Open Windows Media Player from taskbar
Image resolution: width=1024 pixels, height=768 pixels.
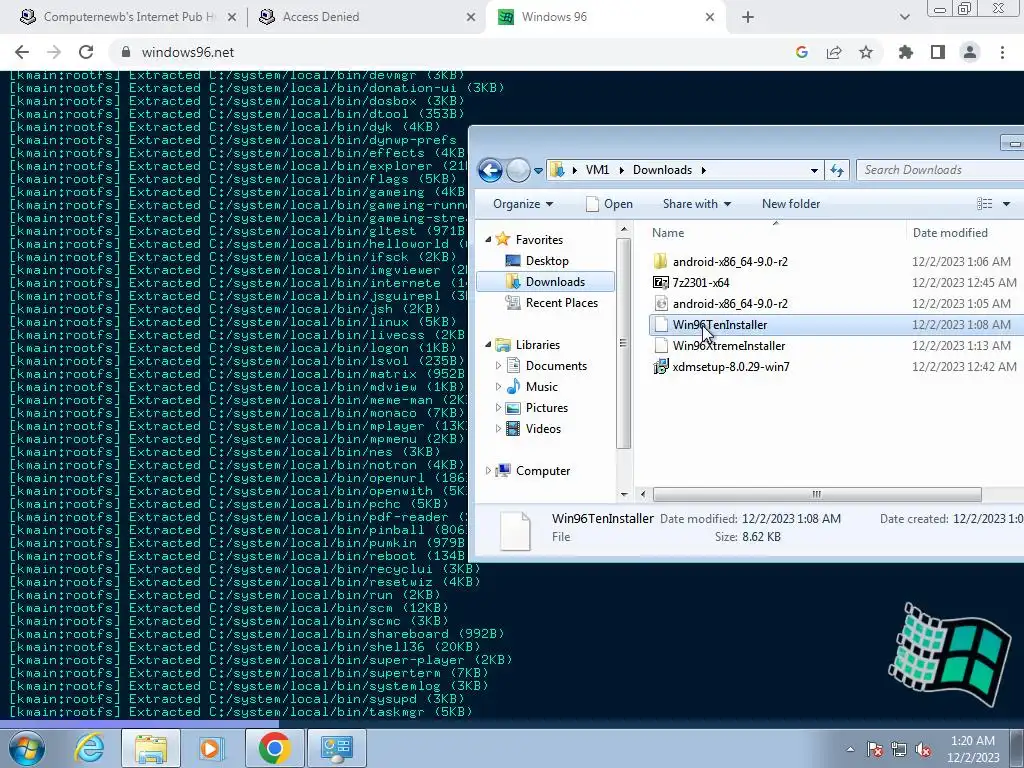tap(211, 748)
